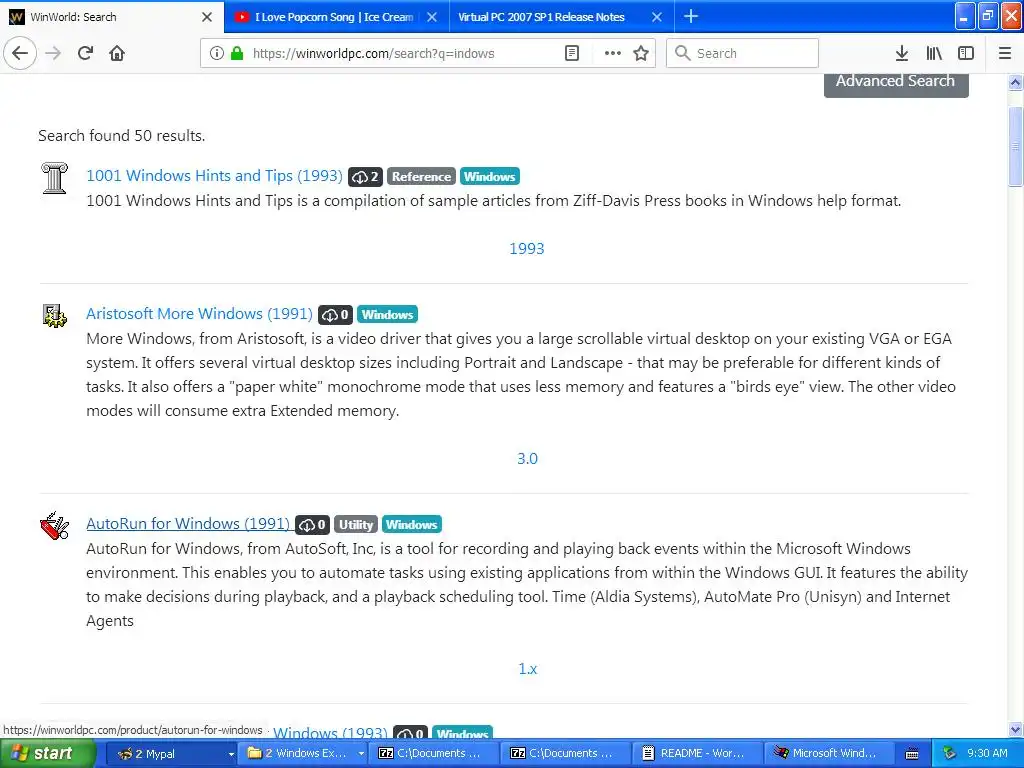Click Windows tag on 1001 Windows Hints

[490, 176]
